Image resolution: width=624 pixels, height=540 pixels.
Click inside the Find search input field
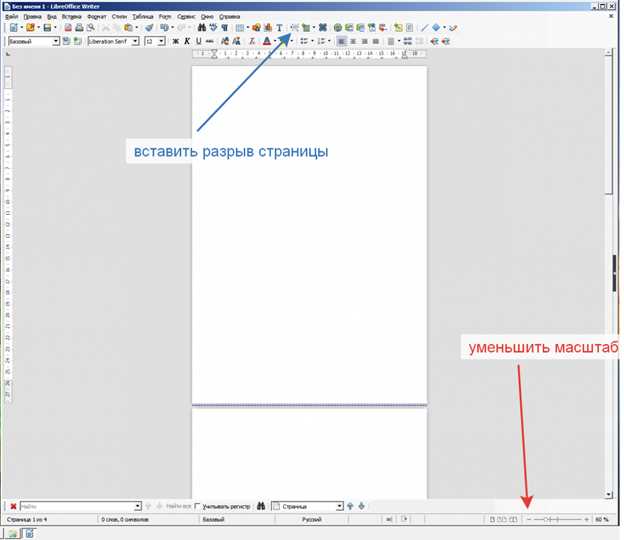click(x=77, y=506)
